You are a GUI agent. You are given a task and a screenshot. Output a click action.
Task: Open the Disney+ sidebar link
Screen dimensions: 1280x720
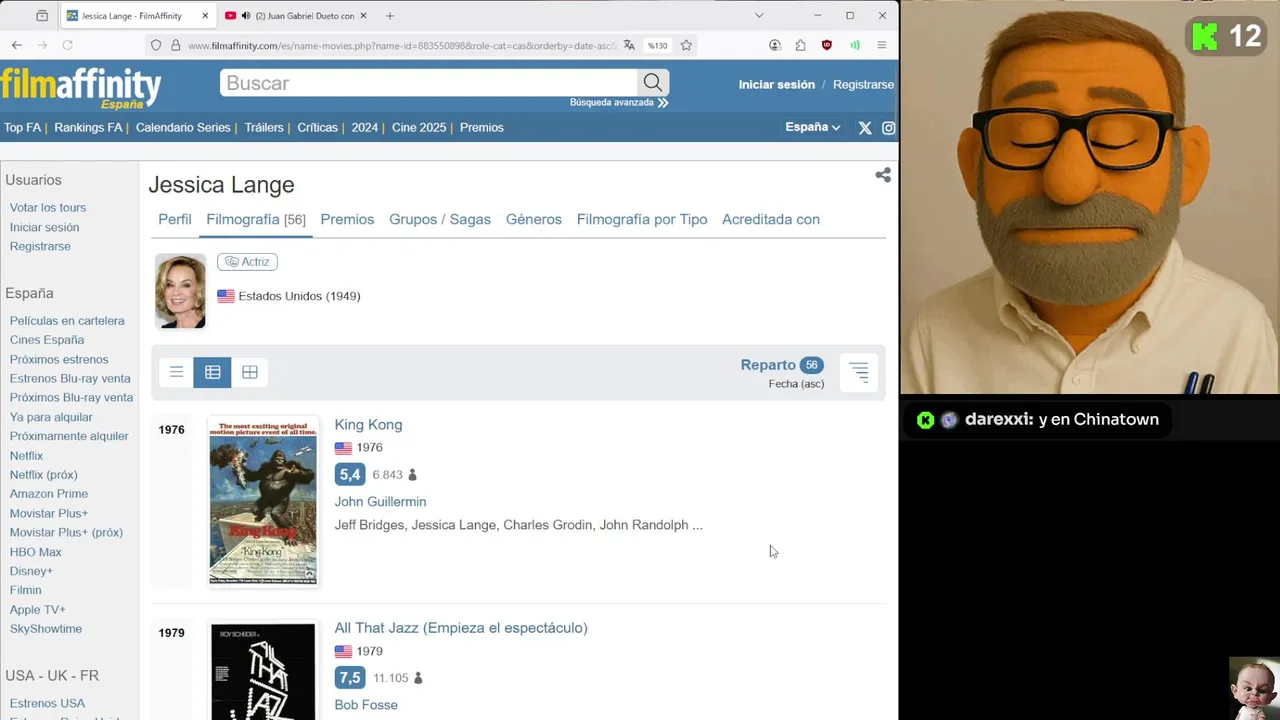click(x=31, y=571)
